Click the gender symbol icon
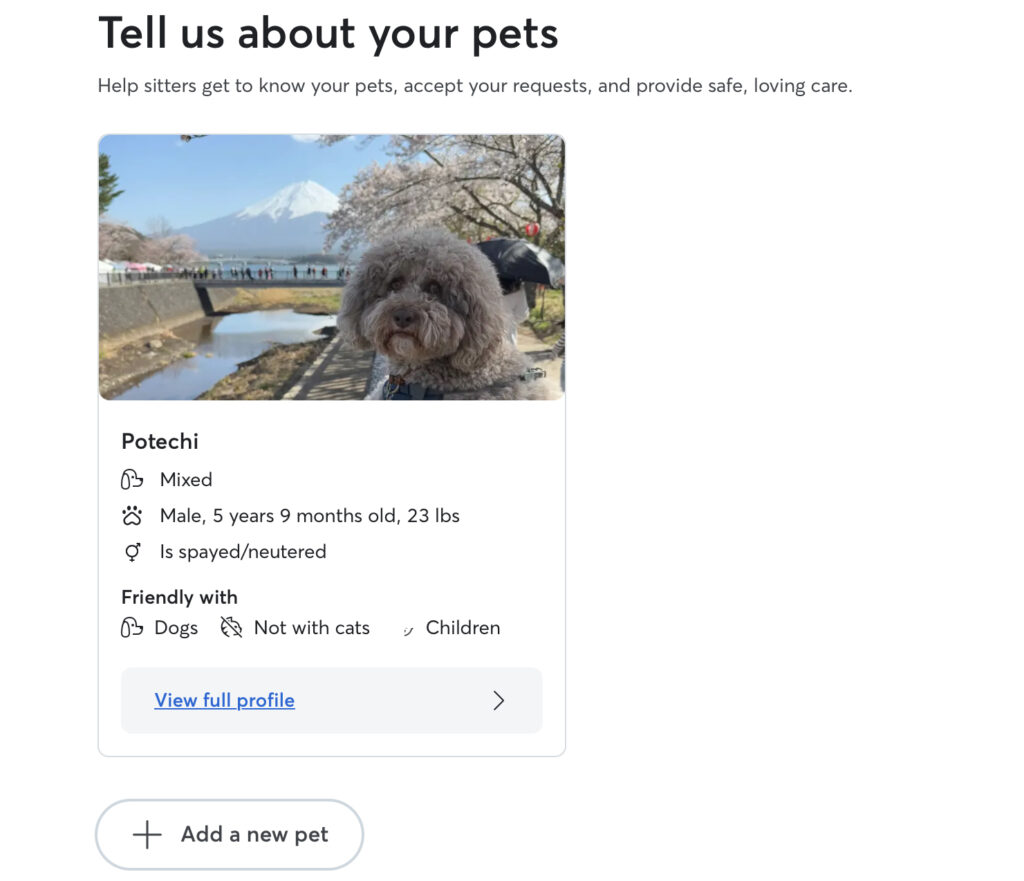The image size is (1024, 881). [132, 552]
